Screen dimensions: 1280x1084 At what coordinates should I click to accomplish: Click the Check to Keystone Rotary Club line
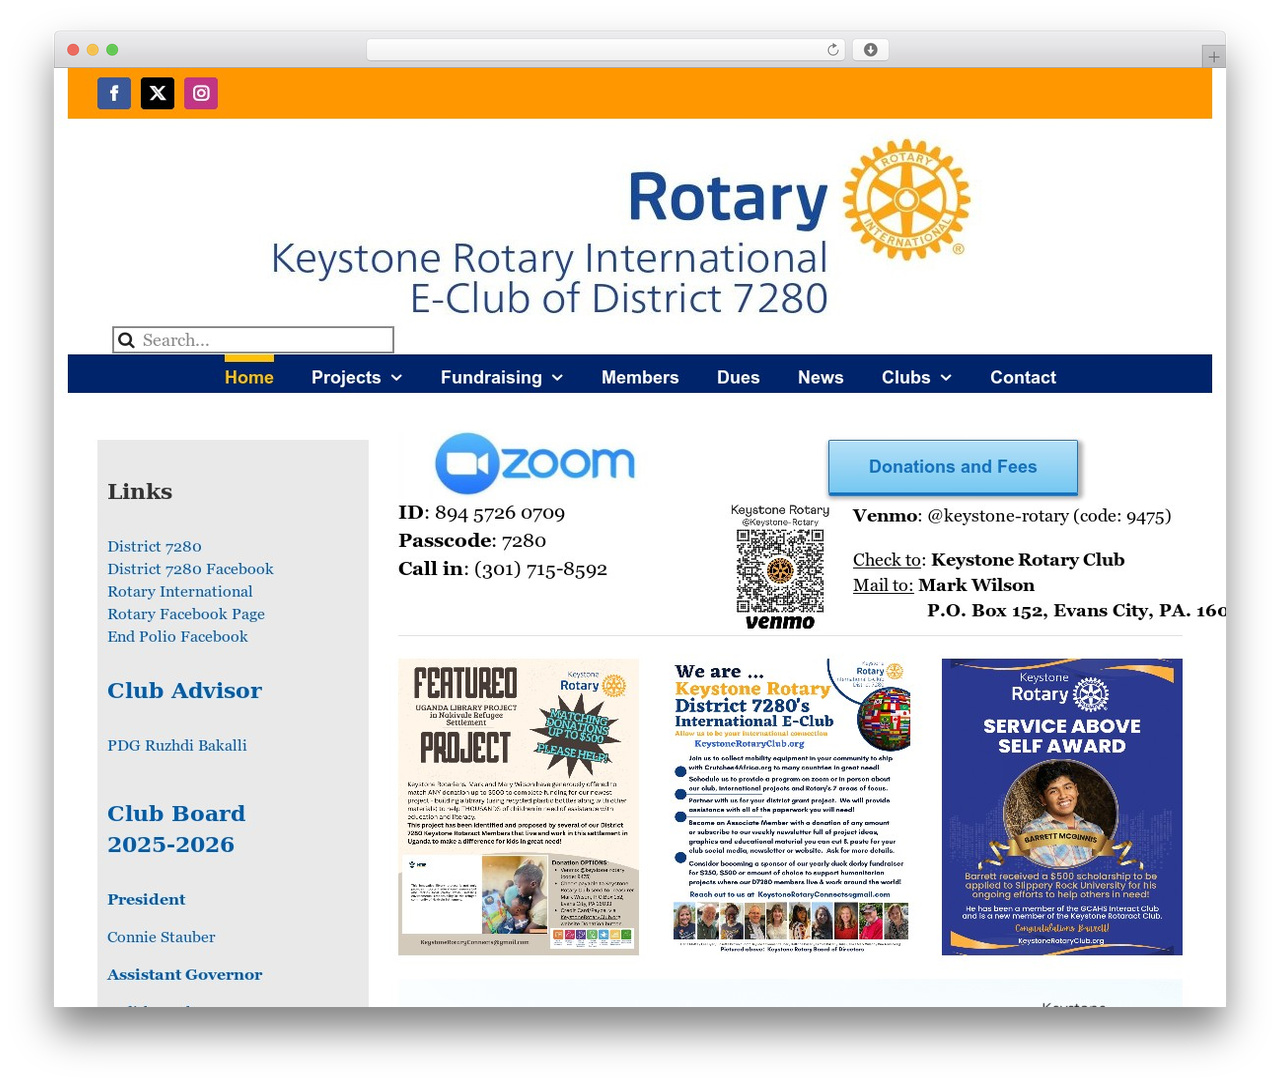pos(989,560)
